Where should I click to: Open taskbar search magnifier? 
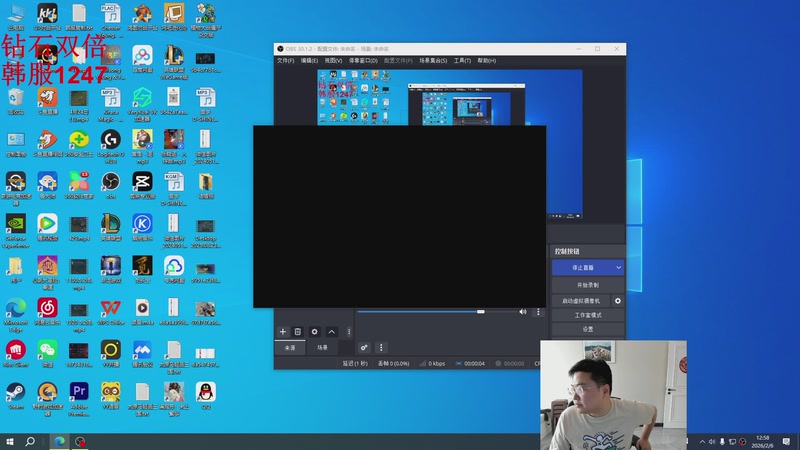[x=30, y=441]
